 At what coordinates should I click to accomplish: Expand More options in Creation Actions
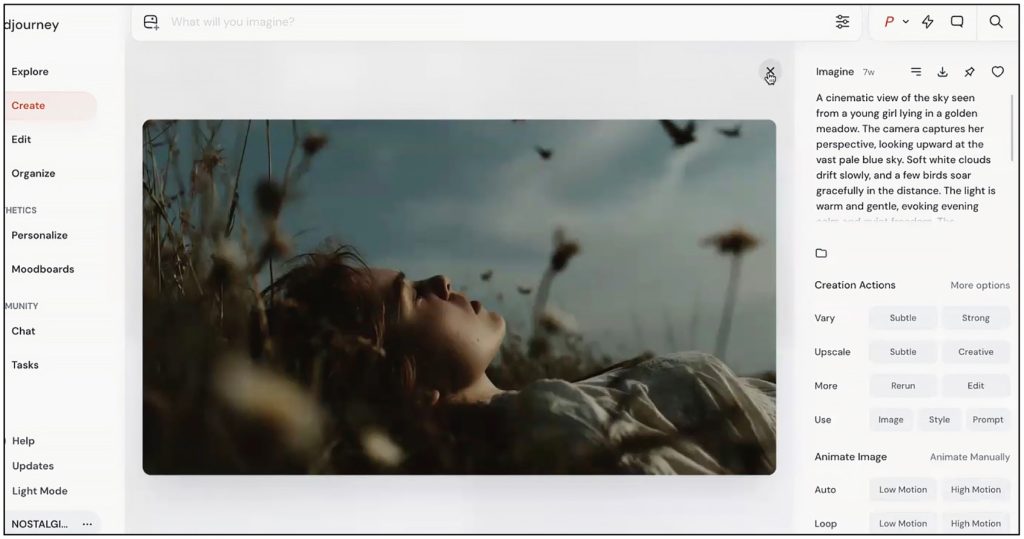click(x=979, y=285)
